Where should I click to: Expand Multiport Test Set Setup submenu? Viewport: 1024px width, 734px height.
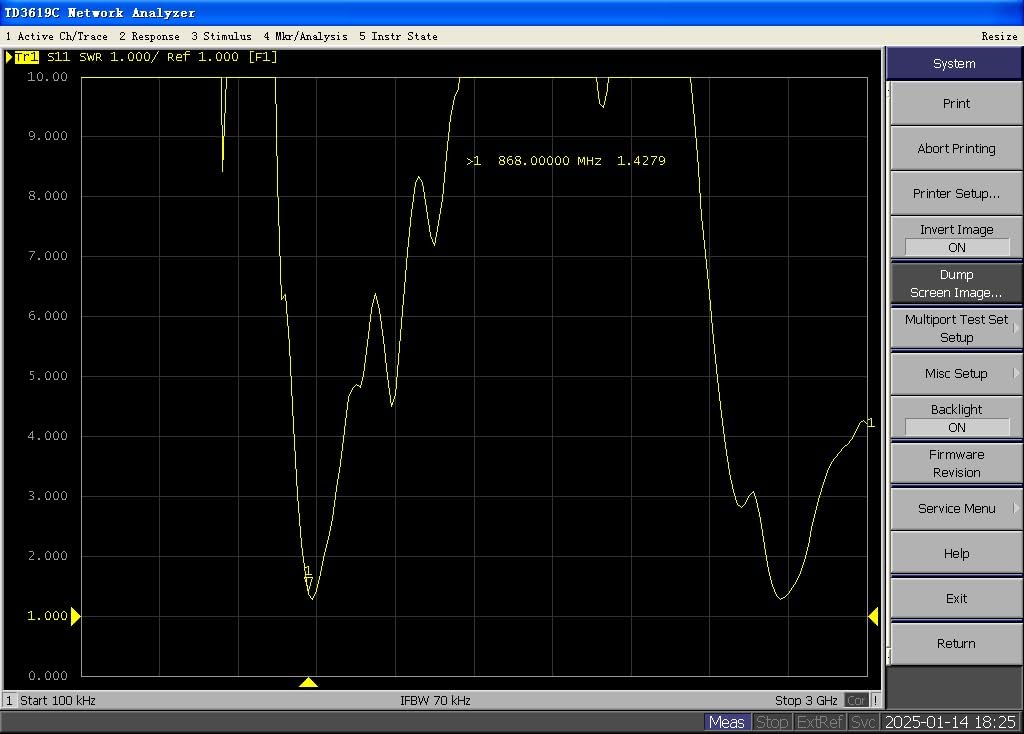pyautogui.click(x=954, y=328)
